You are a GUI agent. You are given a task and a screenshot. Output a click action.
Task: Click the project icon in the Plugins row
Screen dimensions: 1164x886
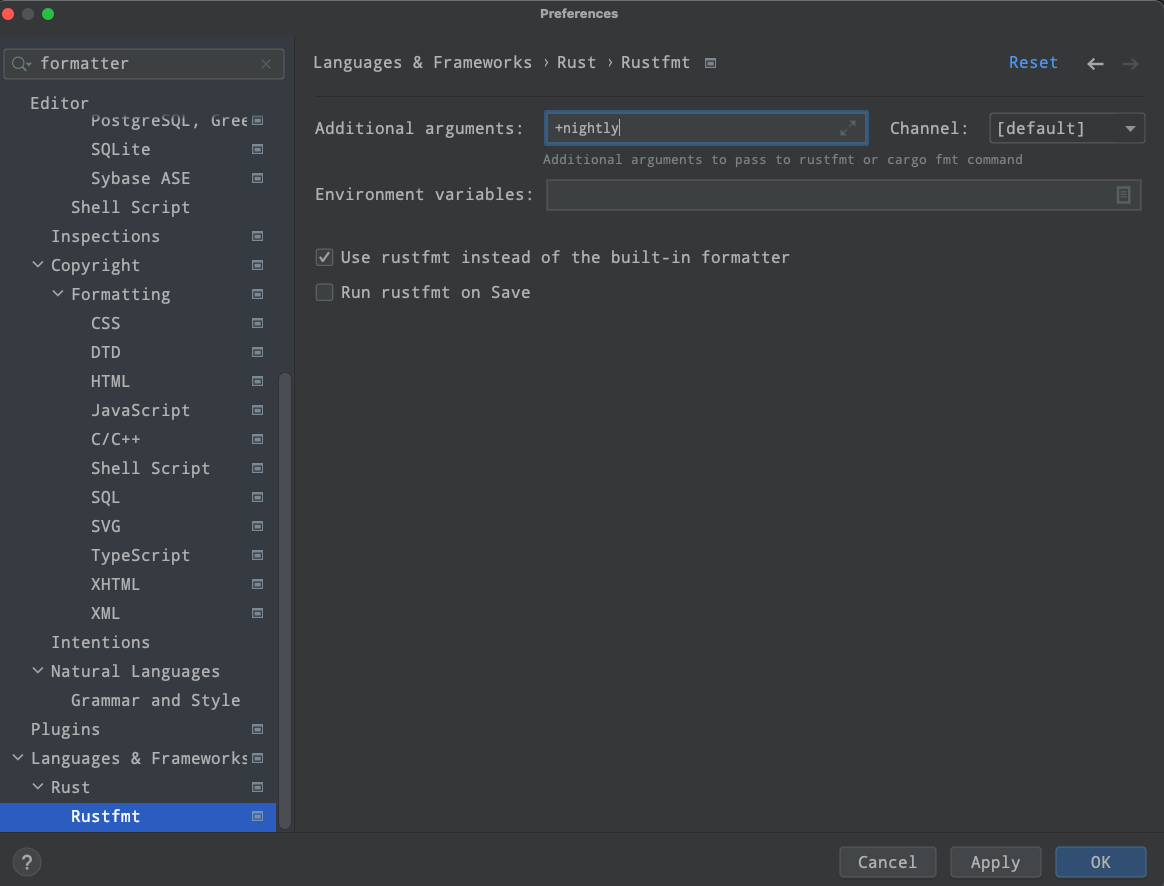point(258,729)
